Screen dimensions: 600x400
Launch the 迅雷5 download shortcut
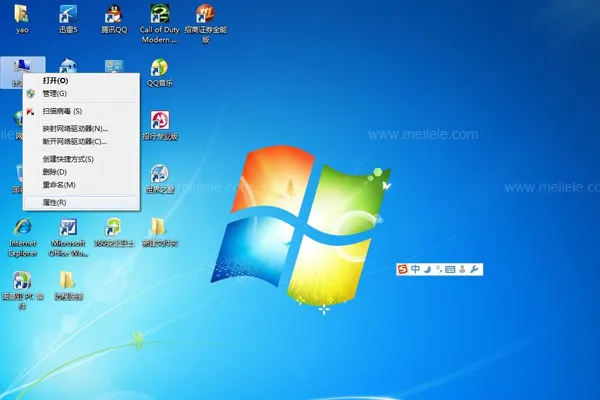point(68,18)
